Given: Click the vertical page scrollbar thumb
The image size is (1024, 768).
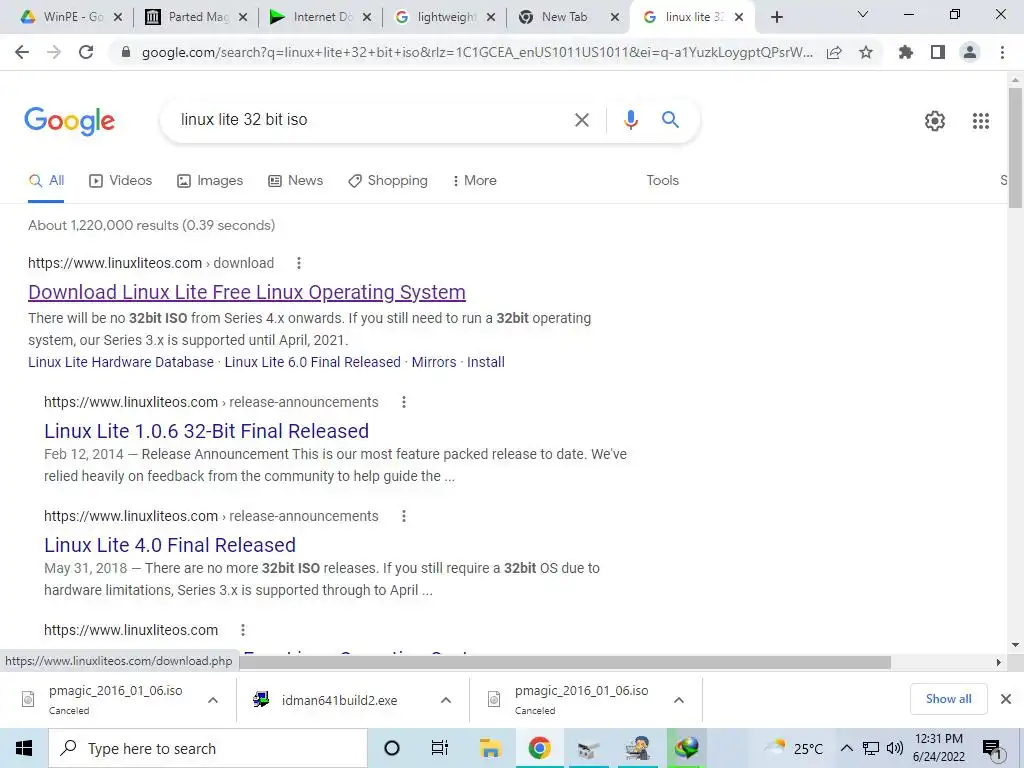Looking at the screenshot, I should pos(1015,148).
